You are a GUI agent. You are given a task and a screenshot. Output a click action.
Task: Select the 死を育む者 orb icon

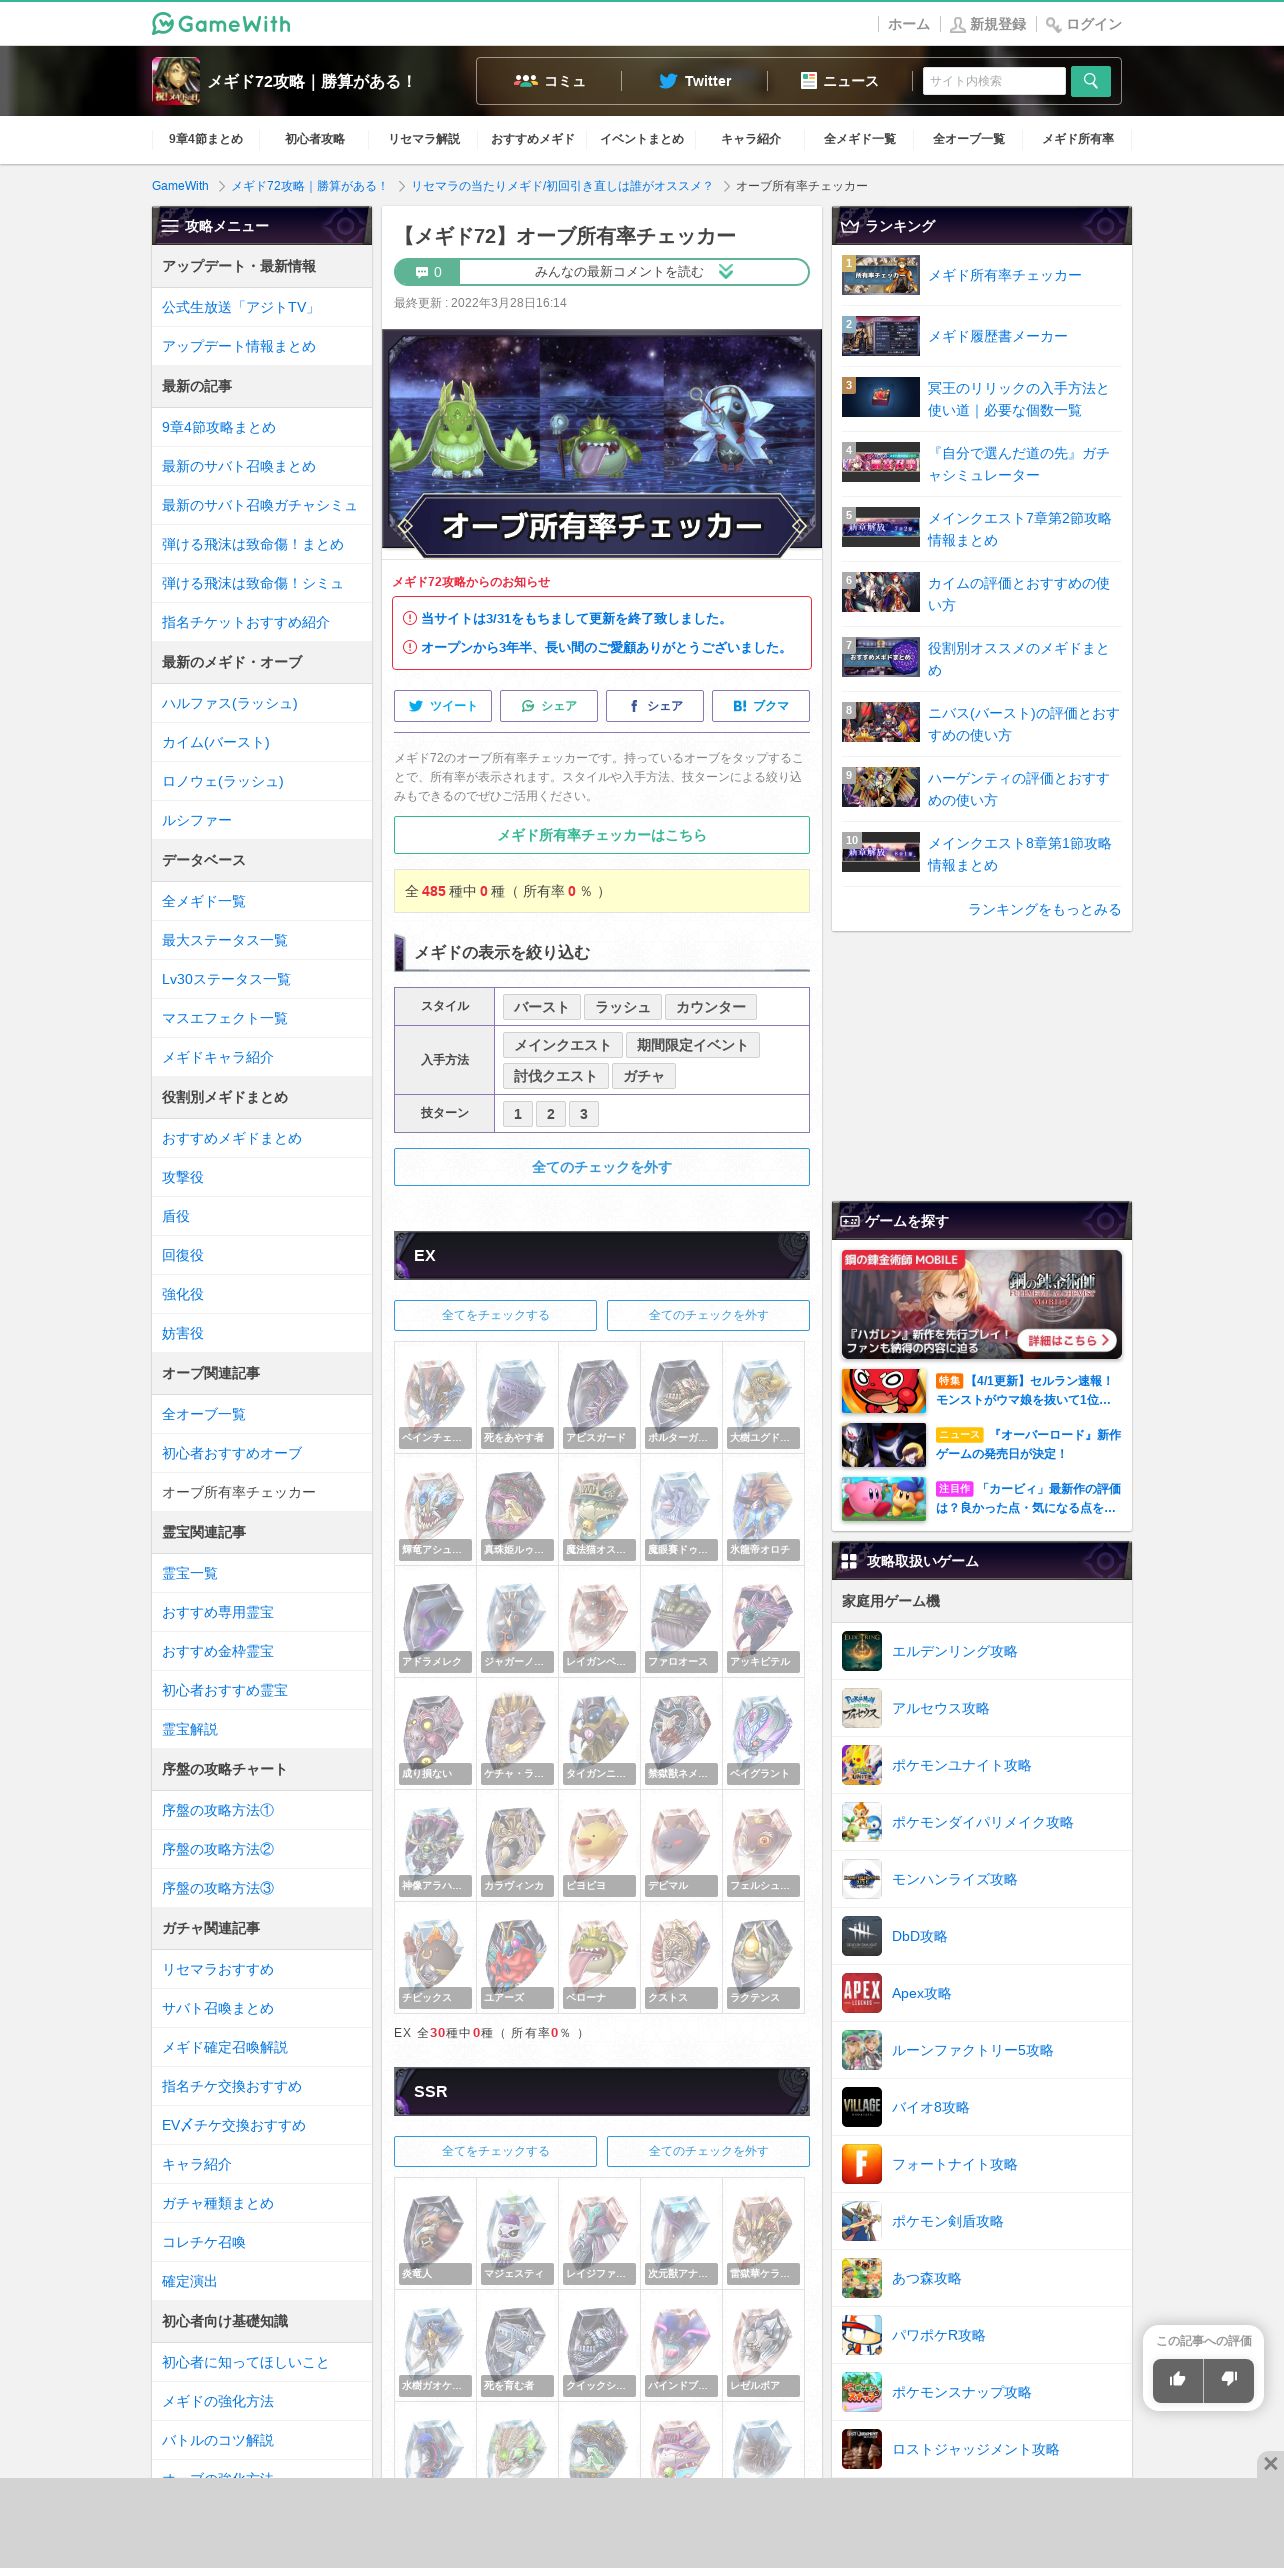pyautogui.click(x=517, y=2345)
